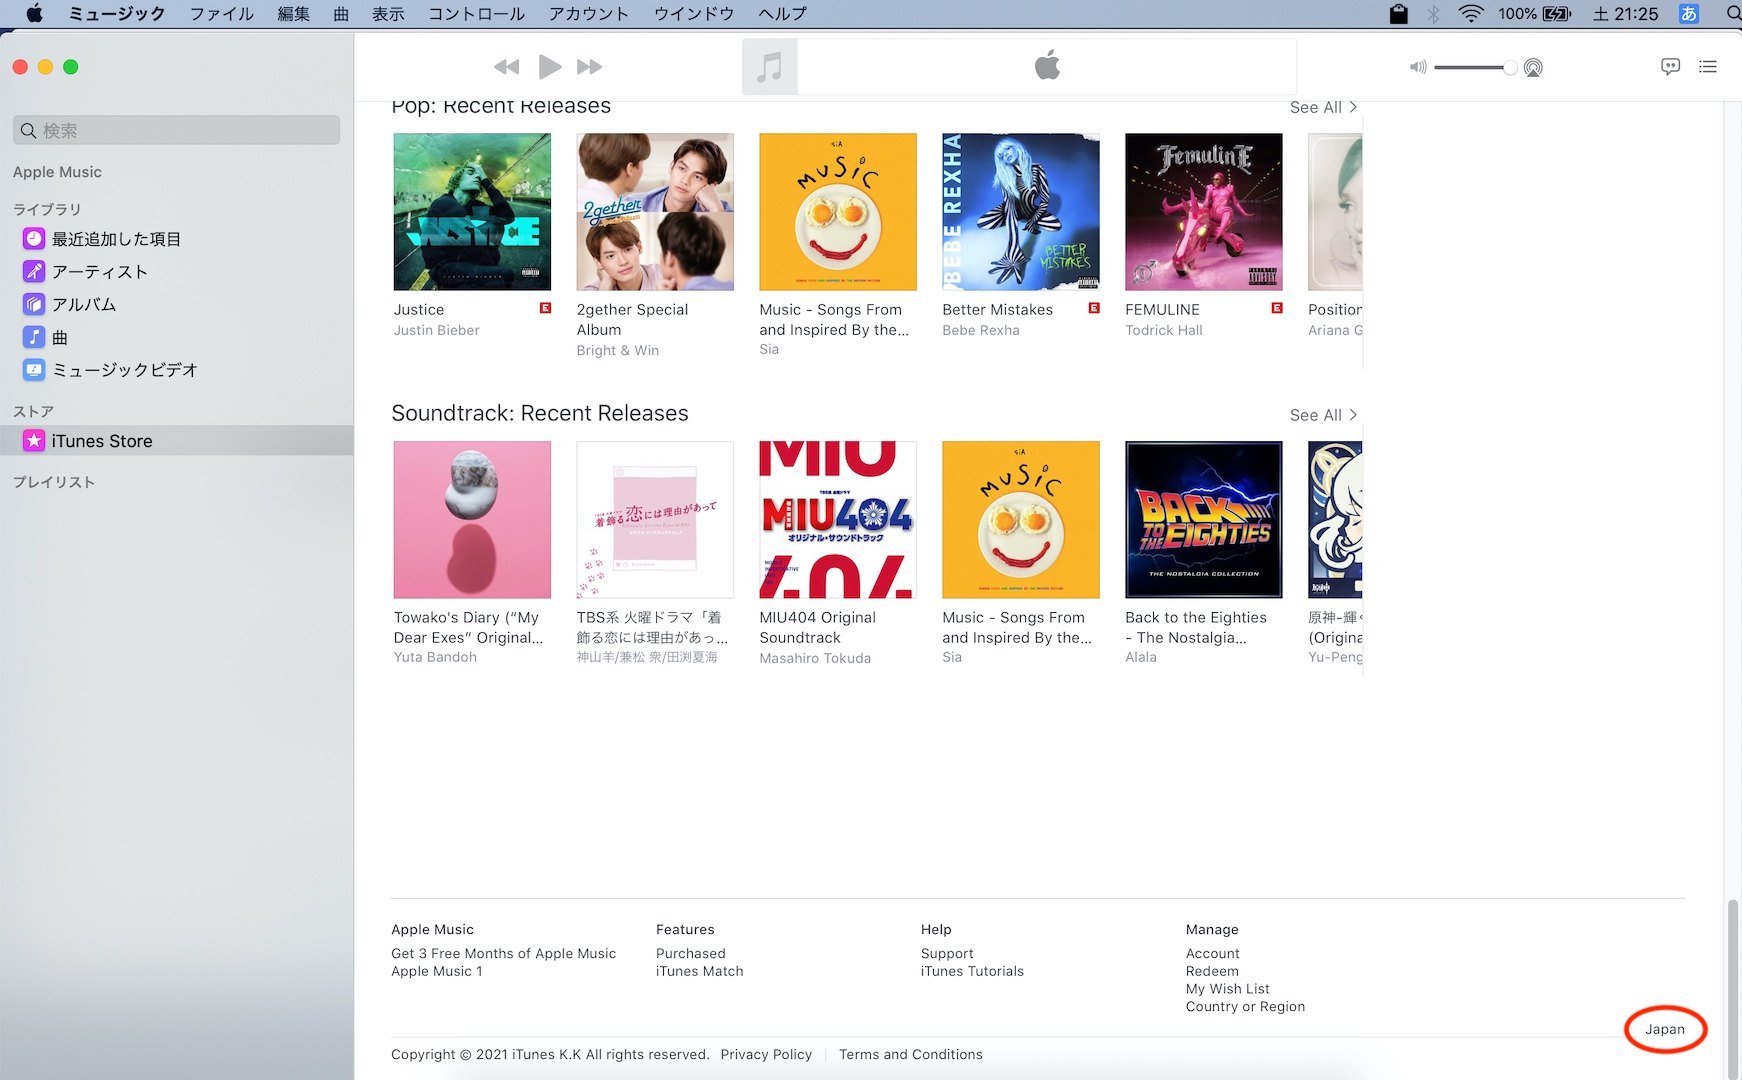
Task: Expand See All for Pop: Recent Releases
Action: coord(1323,107)
